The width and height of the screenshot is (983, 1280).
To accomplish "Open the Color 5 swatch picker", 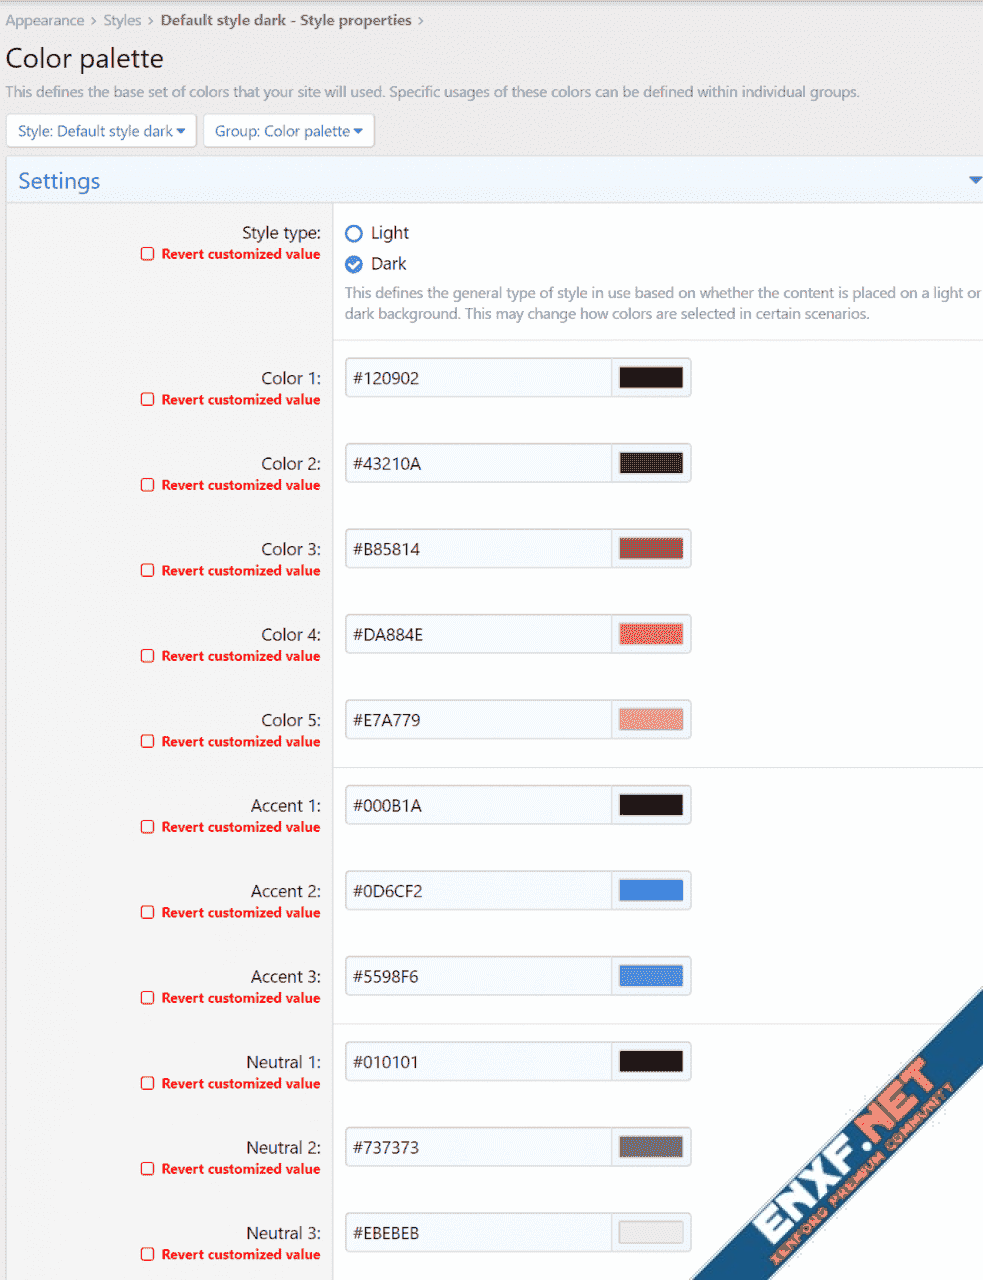I will (x=651, y=720).
